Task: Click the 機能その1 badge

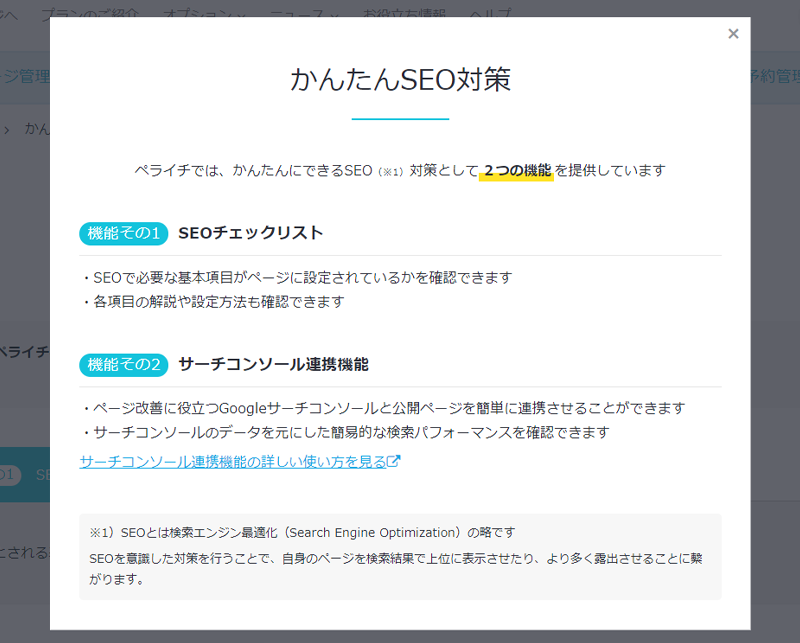Action: tap(123, 233)
